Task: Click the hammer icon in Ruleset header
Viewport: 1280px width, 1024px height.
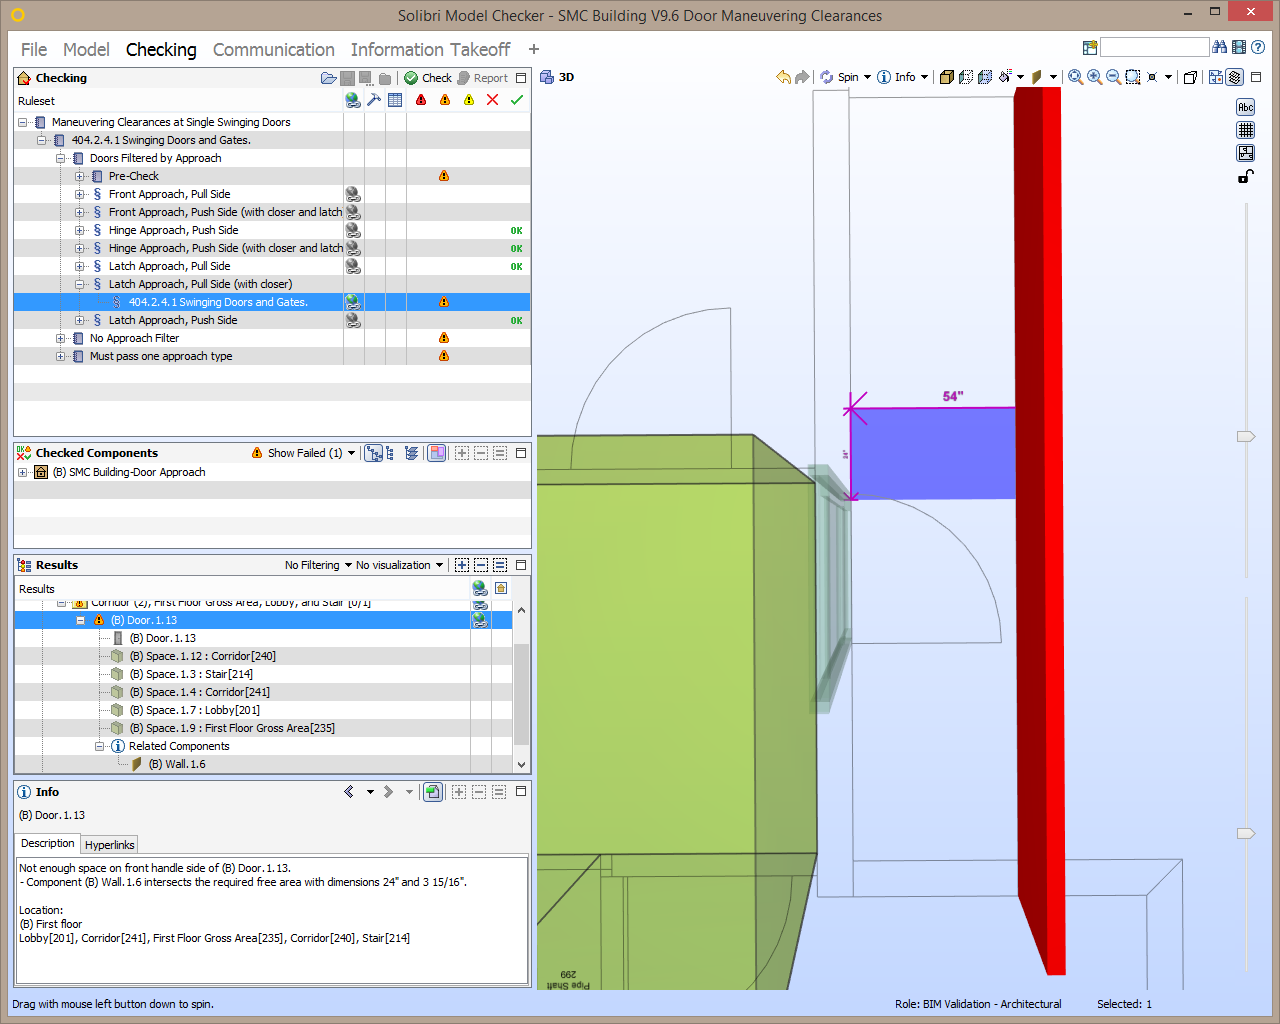Action: coord(374,100)
